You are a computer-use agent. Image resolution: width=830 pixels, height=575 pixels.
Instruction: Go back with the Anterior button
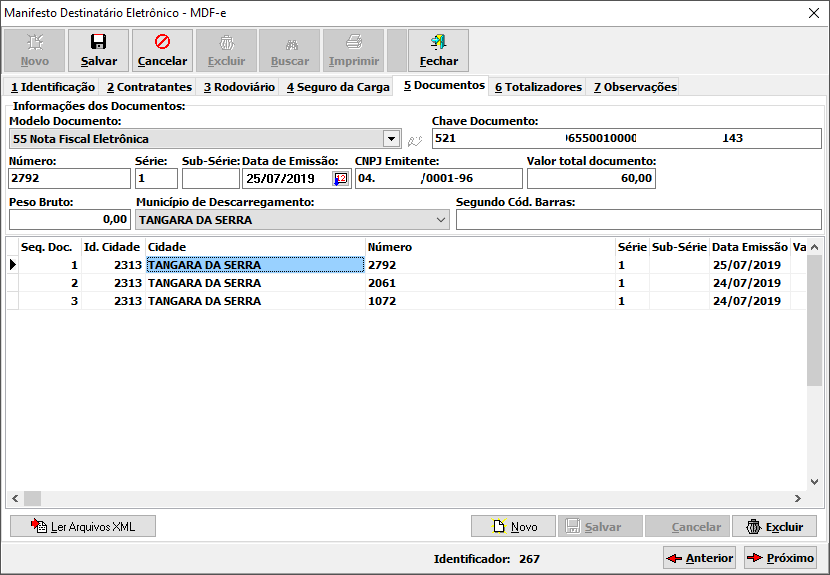point(699,558)
